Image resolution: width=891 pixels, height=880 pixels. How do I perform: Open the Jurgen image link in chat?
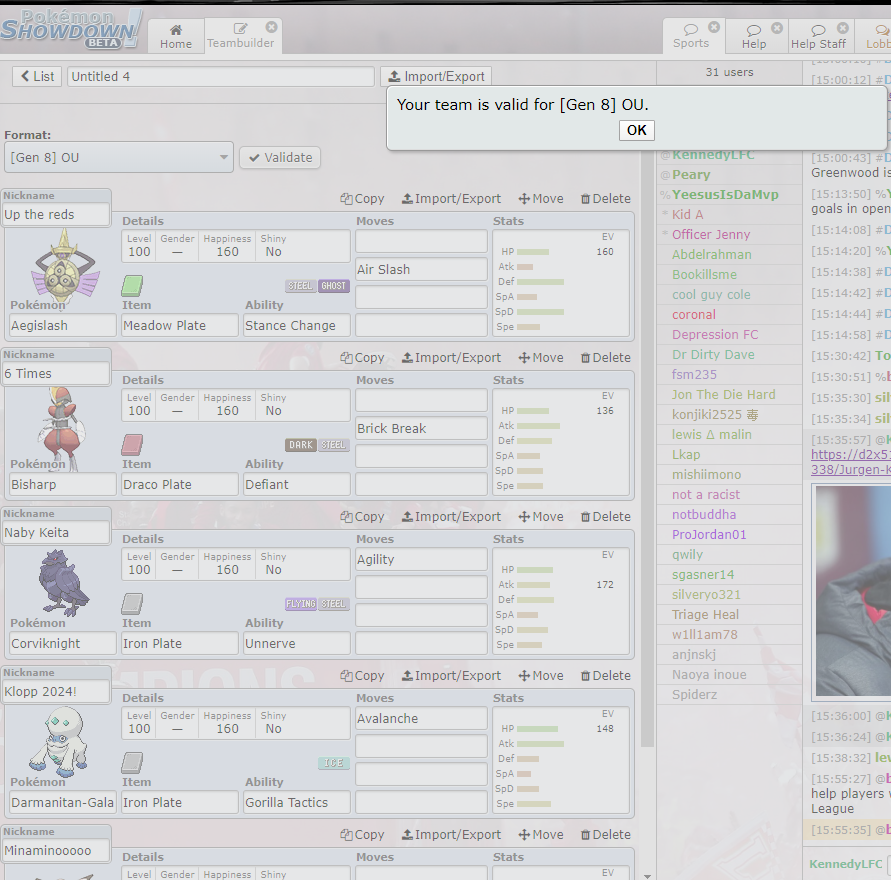[851, 462]
